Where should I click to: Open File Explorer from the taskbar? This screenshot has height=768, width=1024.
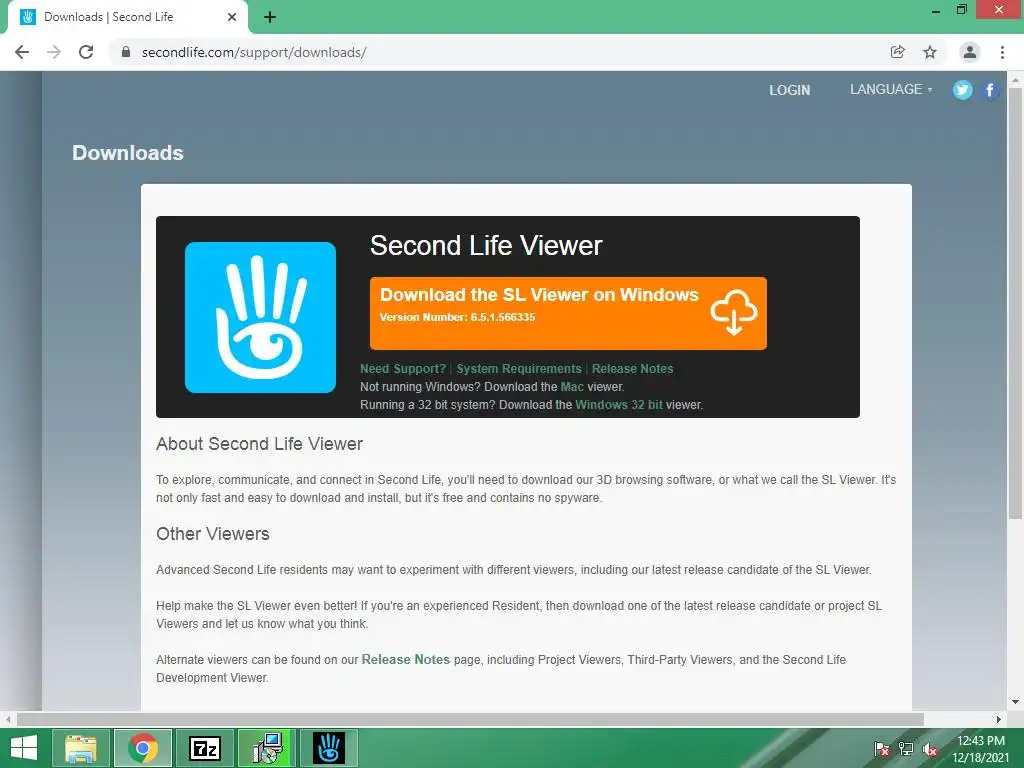tap(80, 748)
